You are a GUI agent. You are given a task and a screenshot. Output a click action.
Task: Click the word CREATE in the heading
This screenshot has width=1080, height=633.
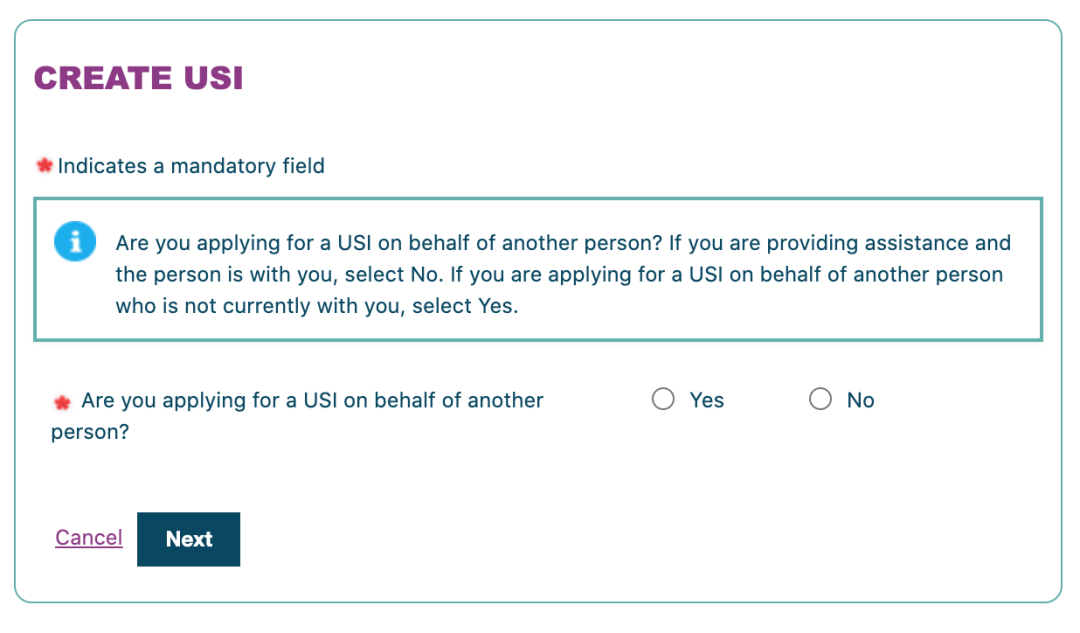[103, 78]
